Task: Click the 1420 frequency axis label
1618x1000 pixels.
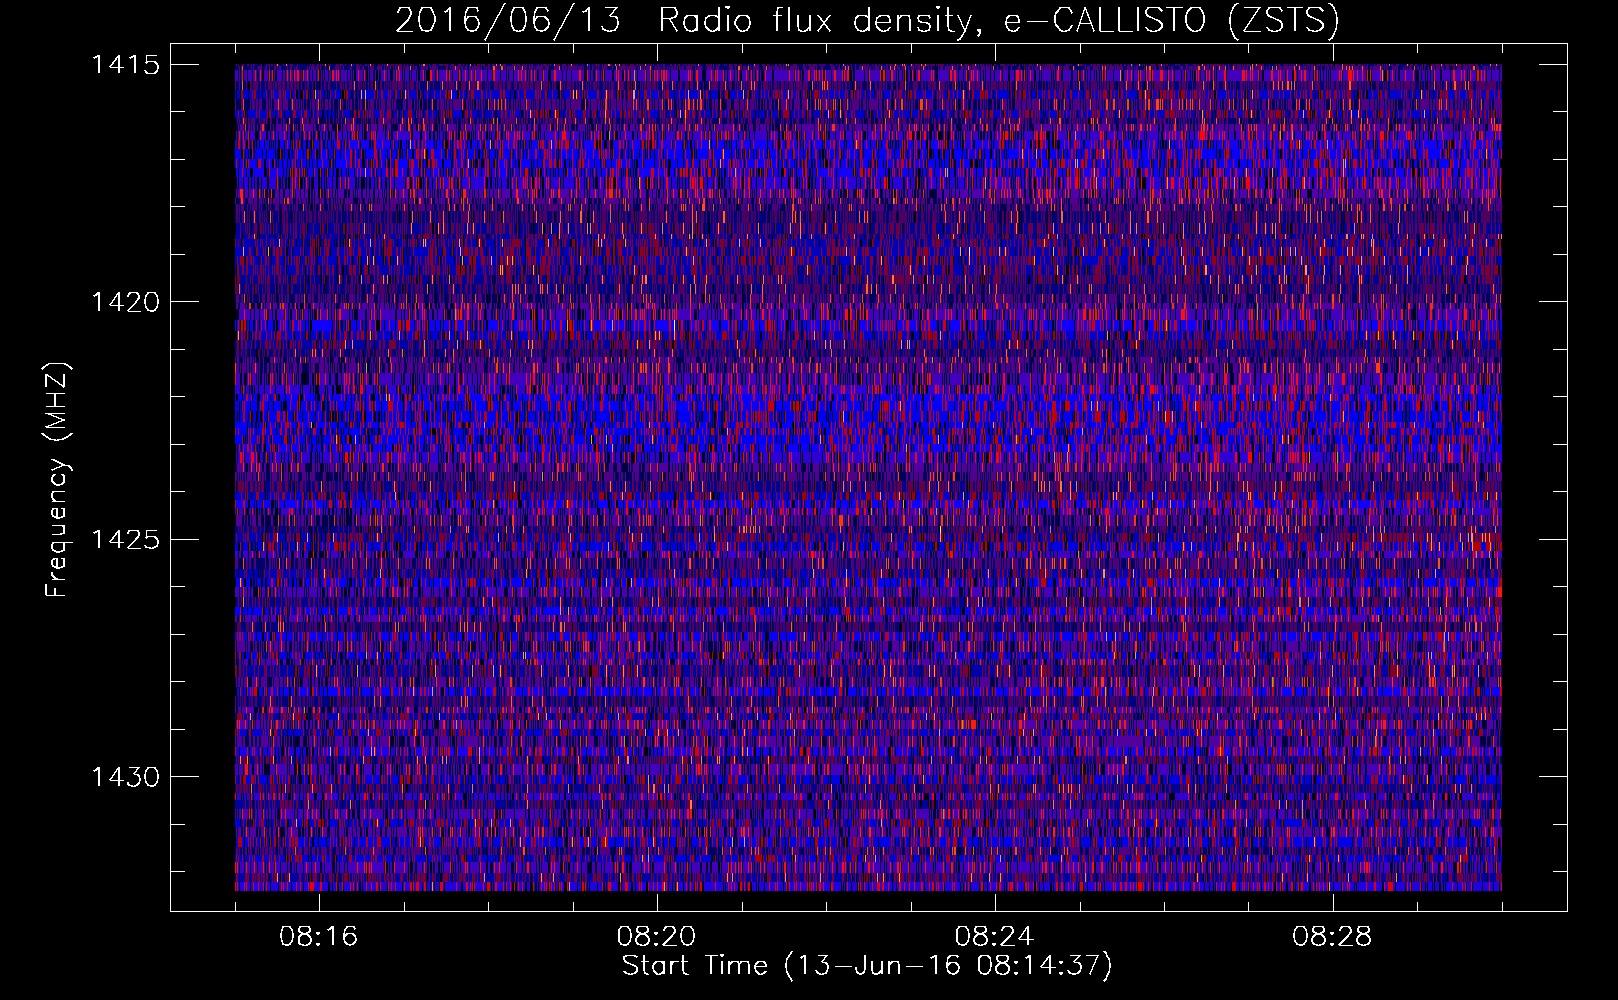Action: [x=125, y=302]
